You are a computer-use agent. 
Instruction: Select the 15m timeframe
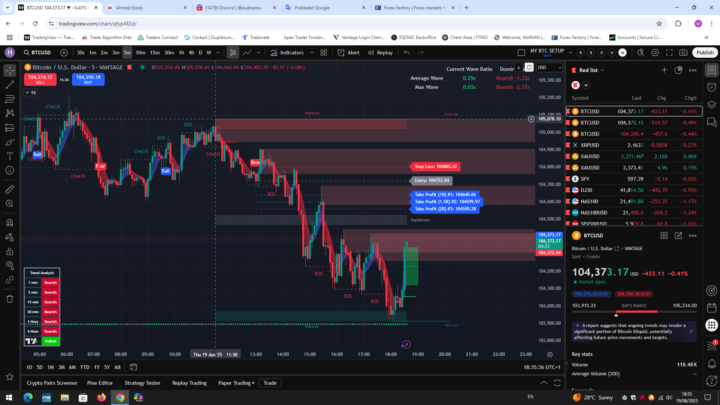pos(155,53)
